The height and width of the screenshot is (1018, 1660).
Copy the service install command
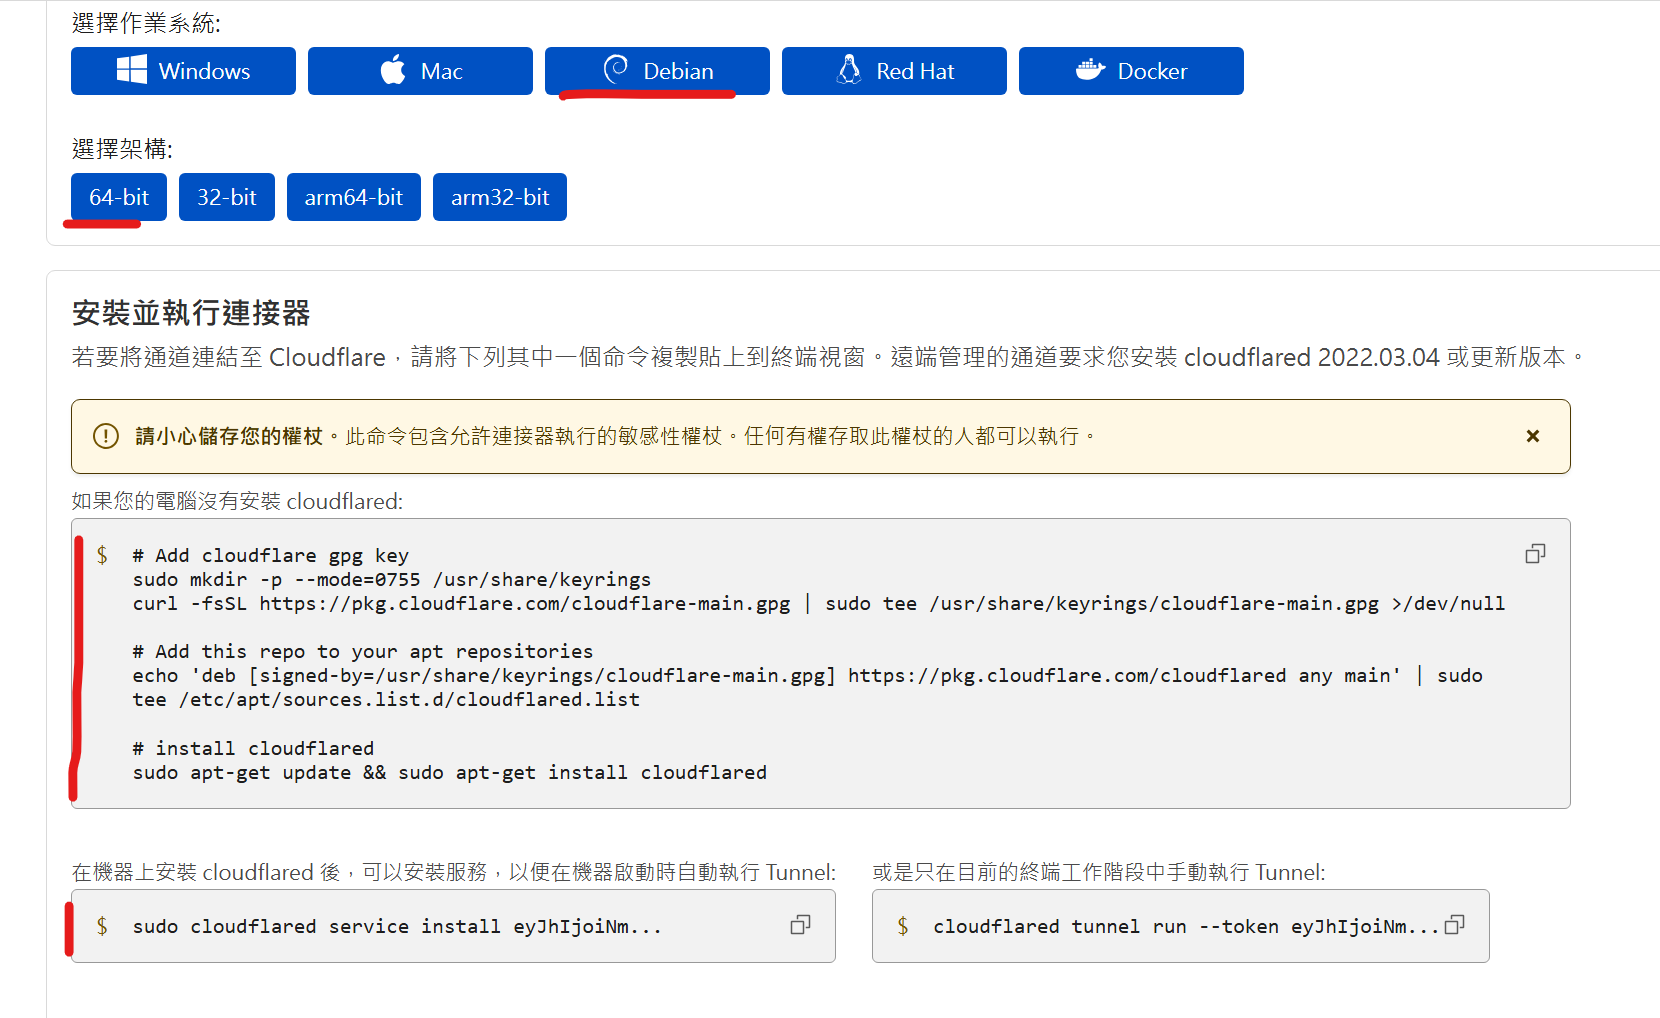(800, 925)
